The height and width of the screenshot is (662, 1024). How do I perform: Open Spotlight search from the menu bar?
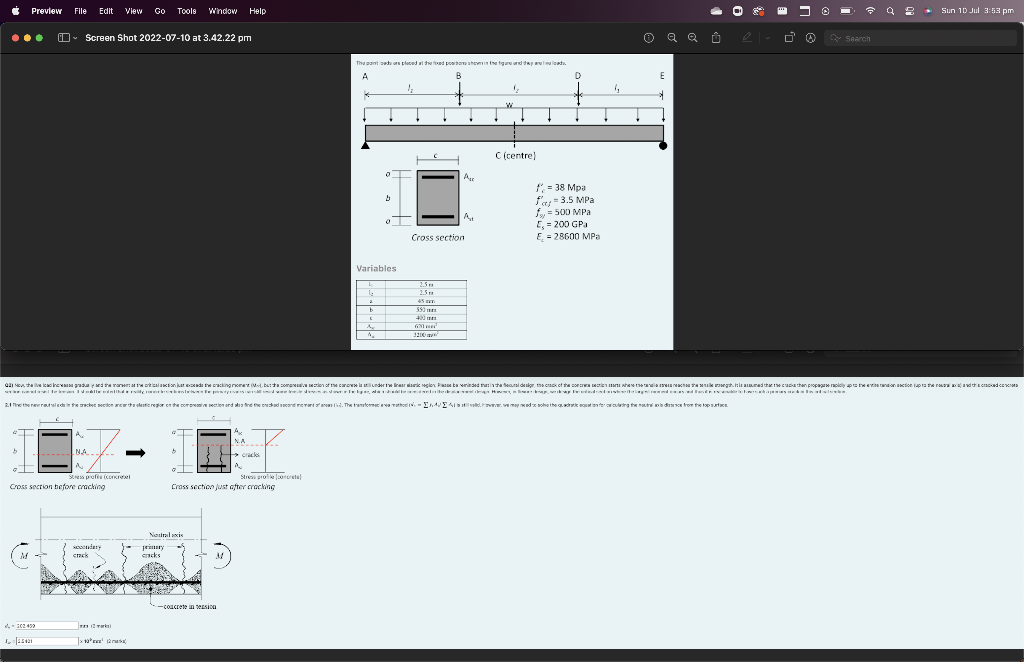pos(890,11)
